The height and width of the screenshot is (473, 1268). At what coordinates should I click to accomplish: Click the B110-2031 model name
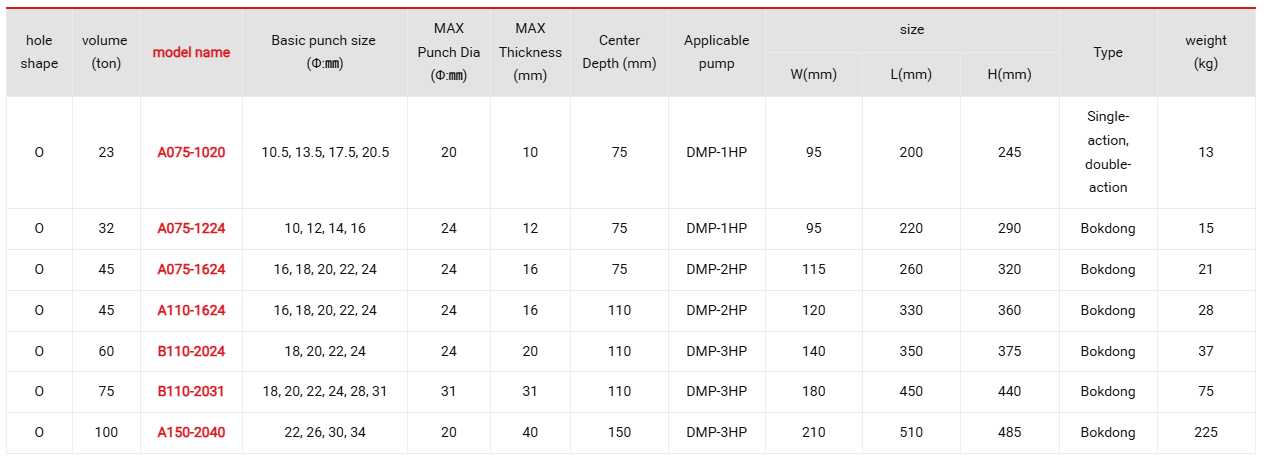point(191,392)
